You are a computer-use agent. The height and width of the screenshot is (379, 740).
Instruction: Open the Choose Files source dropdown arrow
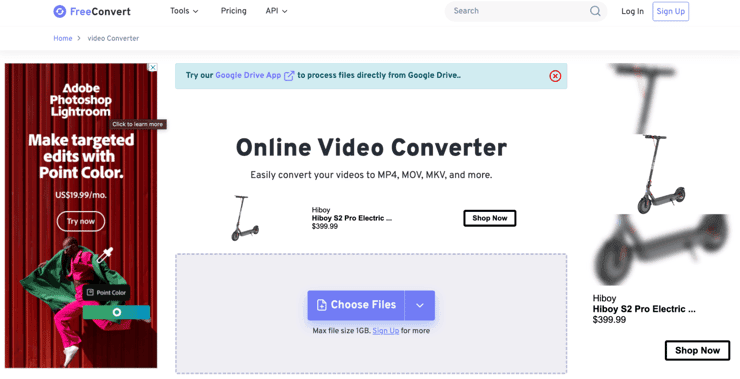(x=420, y=305)
